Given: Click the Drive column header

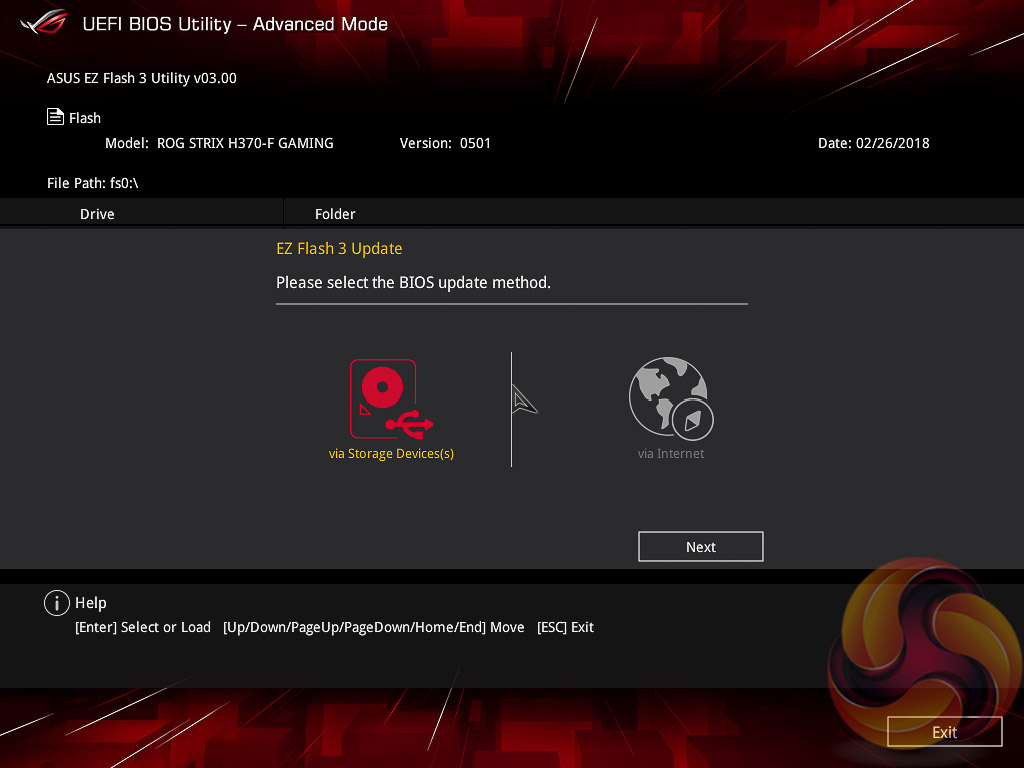Looking at the screenshot, I should point(97,214).
